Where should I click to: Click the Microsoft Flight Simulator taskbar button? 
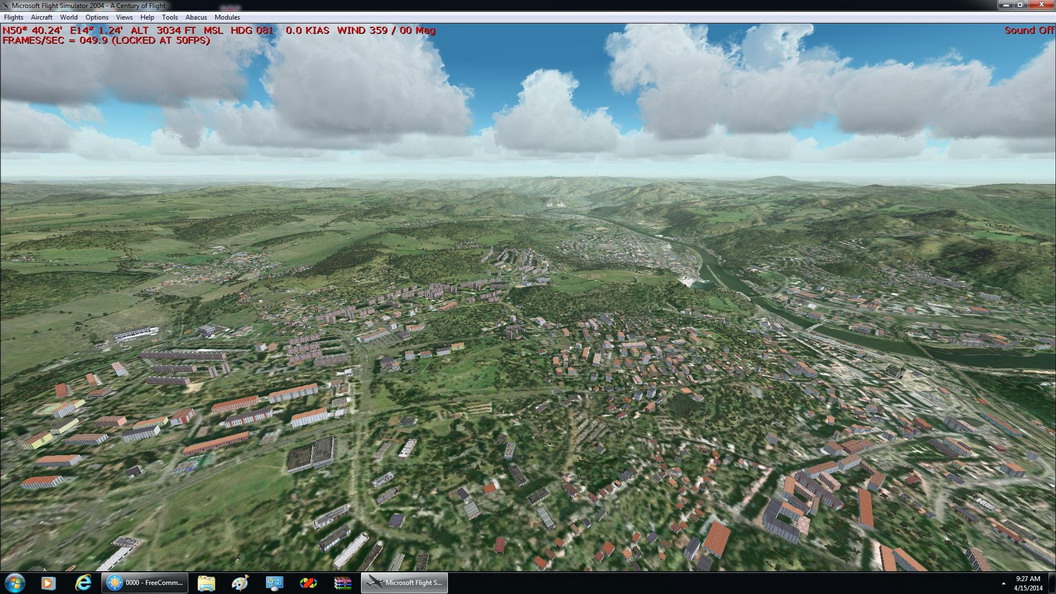tap(404, 583)
